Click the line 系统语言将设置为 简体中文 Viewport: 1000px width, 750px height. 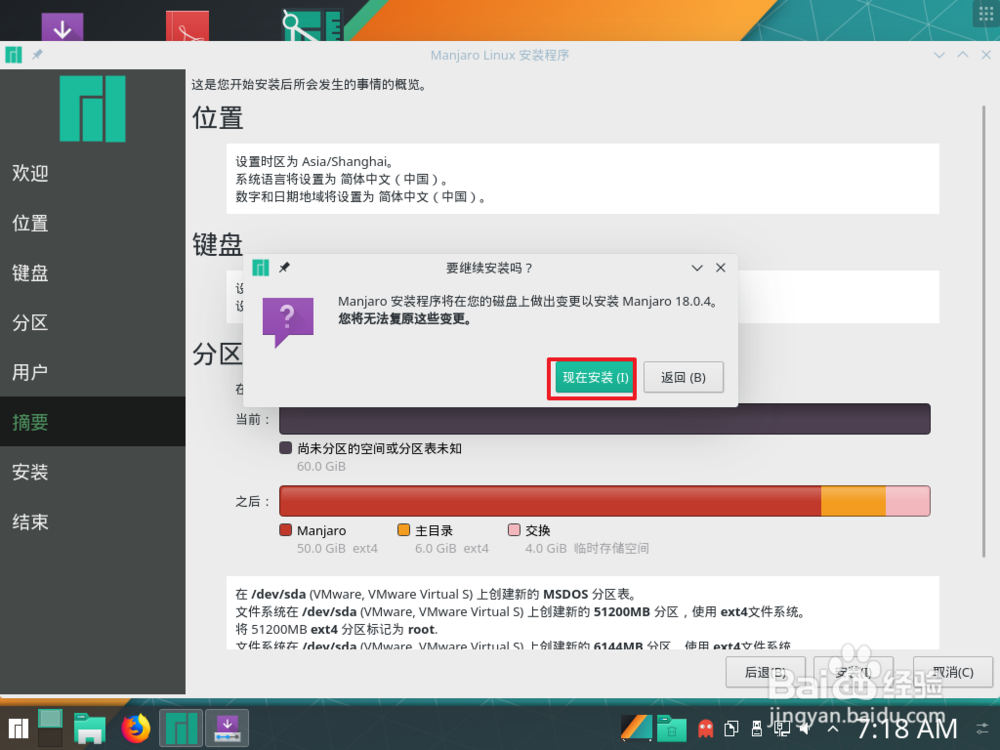coord(341,179)
